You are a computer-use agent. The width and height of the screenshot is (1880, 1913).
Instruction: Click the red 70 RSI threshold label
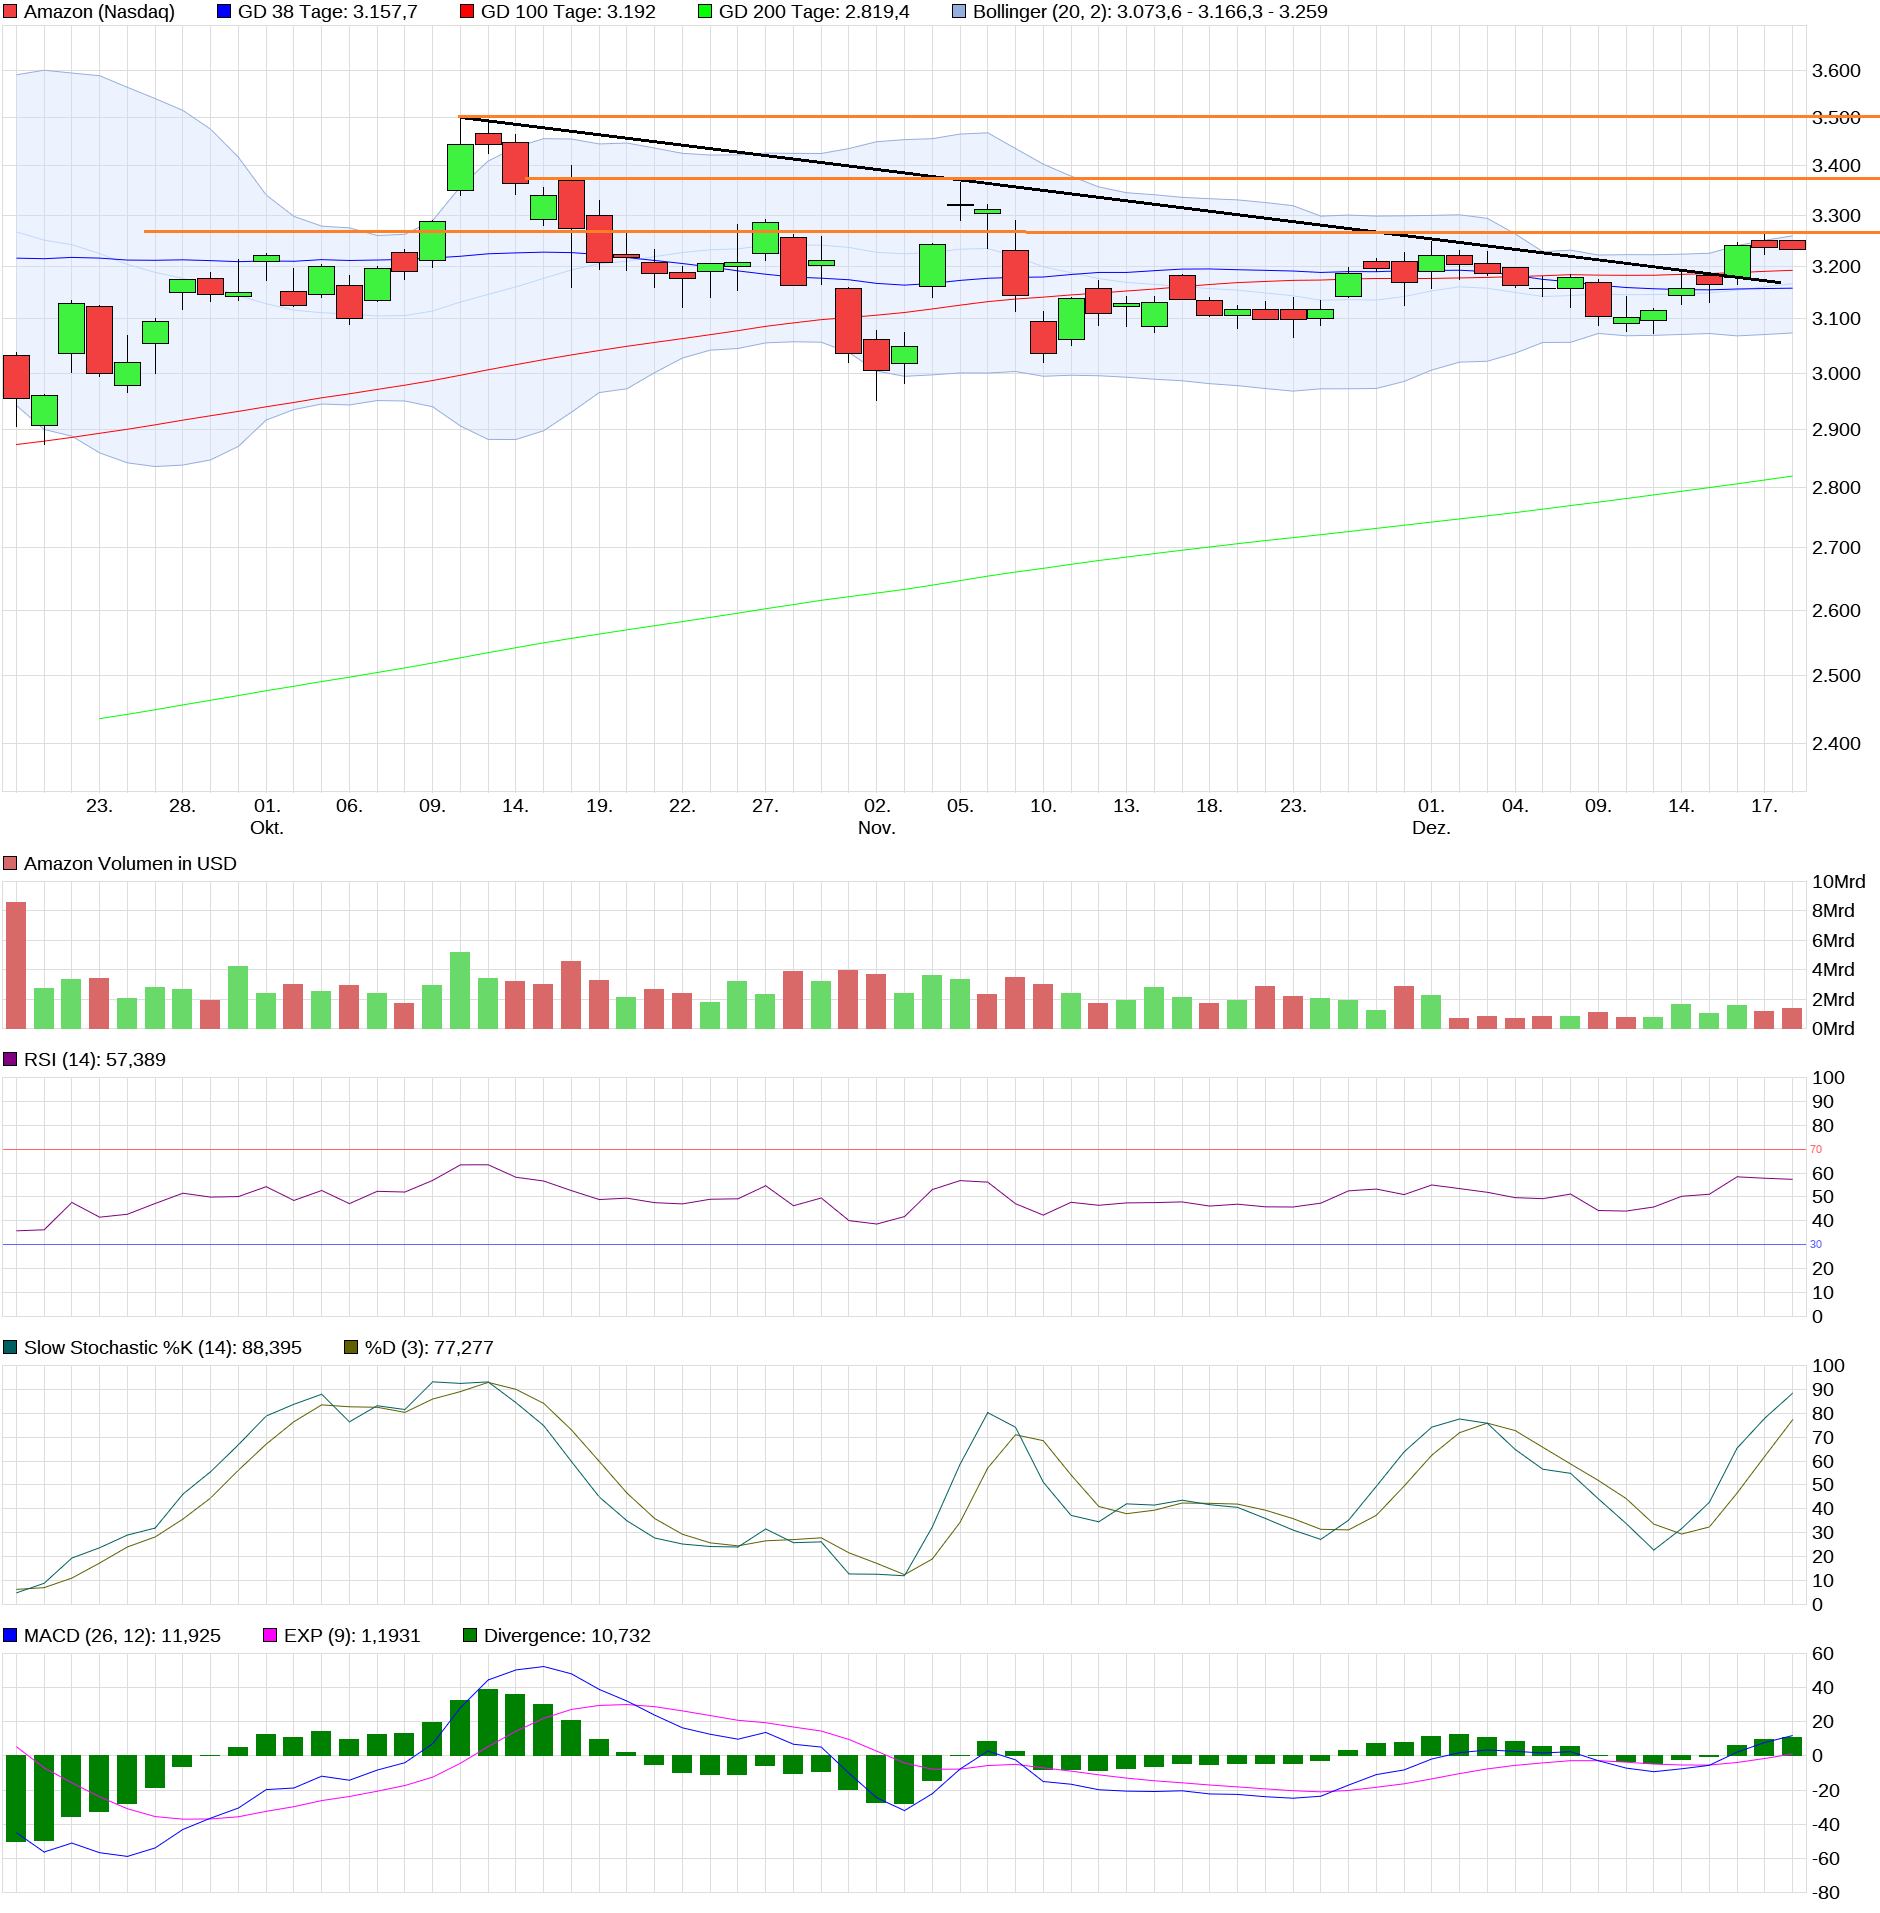coord(1816,1149)
